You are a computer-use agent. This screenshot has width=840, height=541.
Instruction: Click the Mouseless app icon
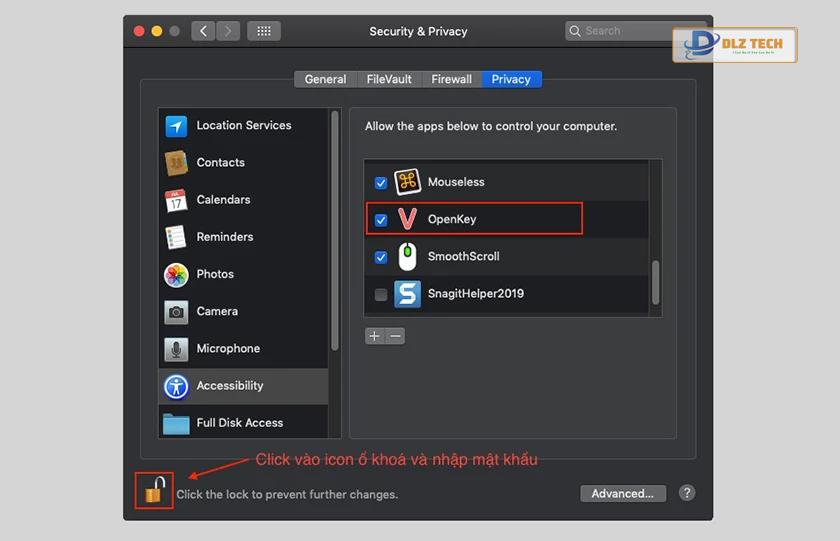coord(407,182)
